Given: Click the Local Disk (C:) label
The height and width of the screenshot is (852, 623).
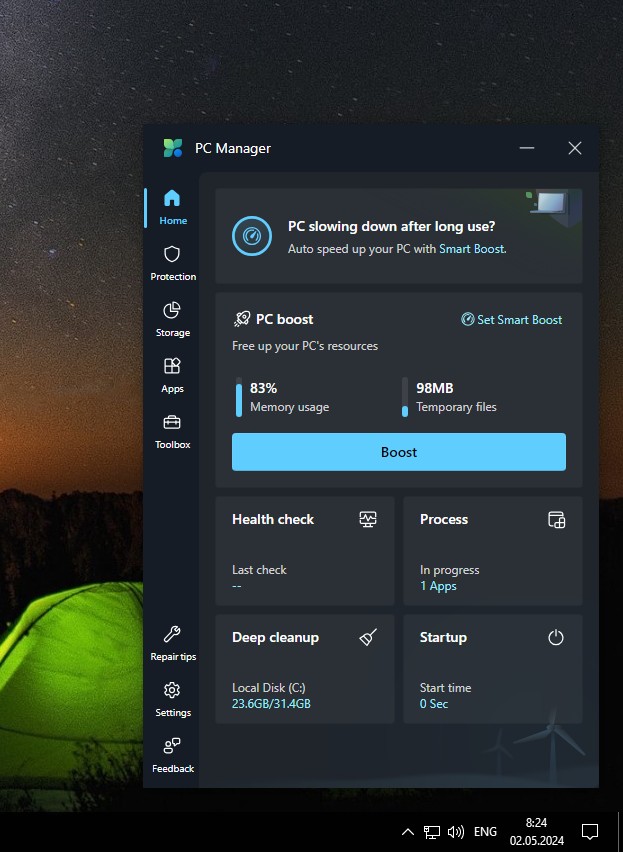Looking at the screenshot, I should (269, 687).
